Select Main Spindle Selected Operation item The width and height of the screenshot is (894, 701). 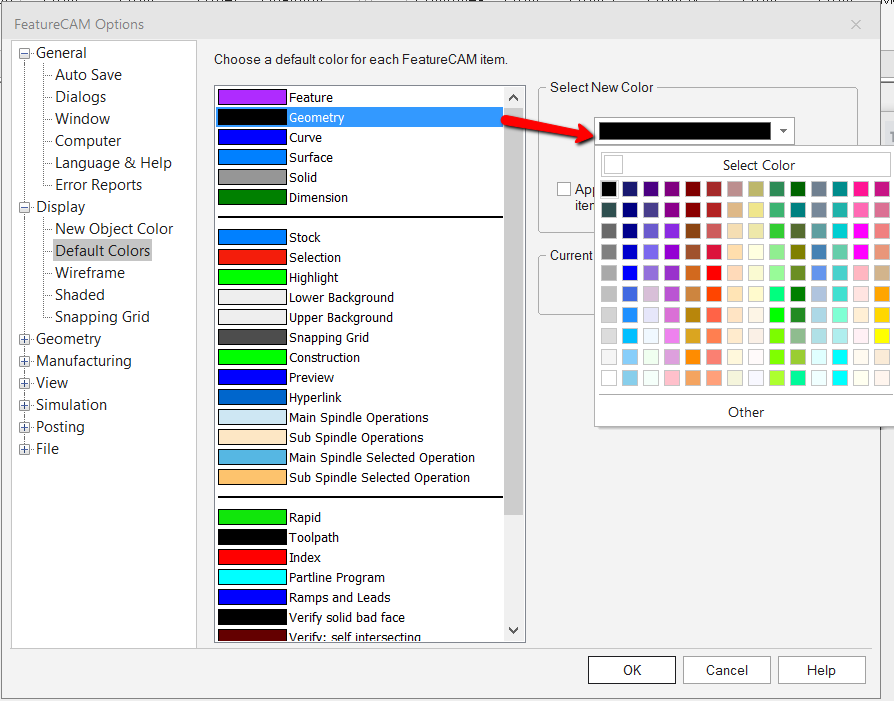[360, 457]
